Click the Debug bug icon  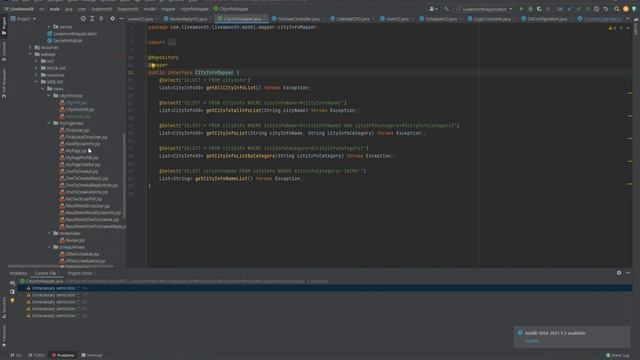(530, 9)
